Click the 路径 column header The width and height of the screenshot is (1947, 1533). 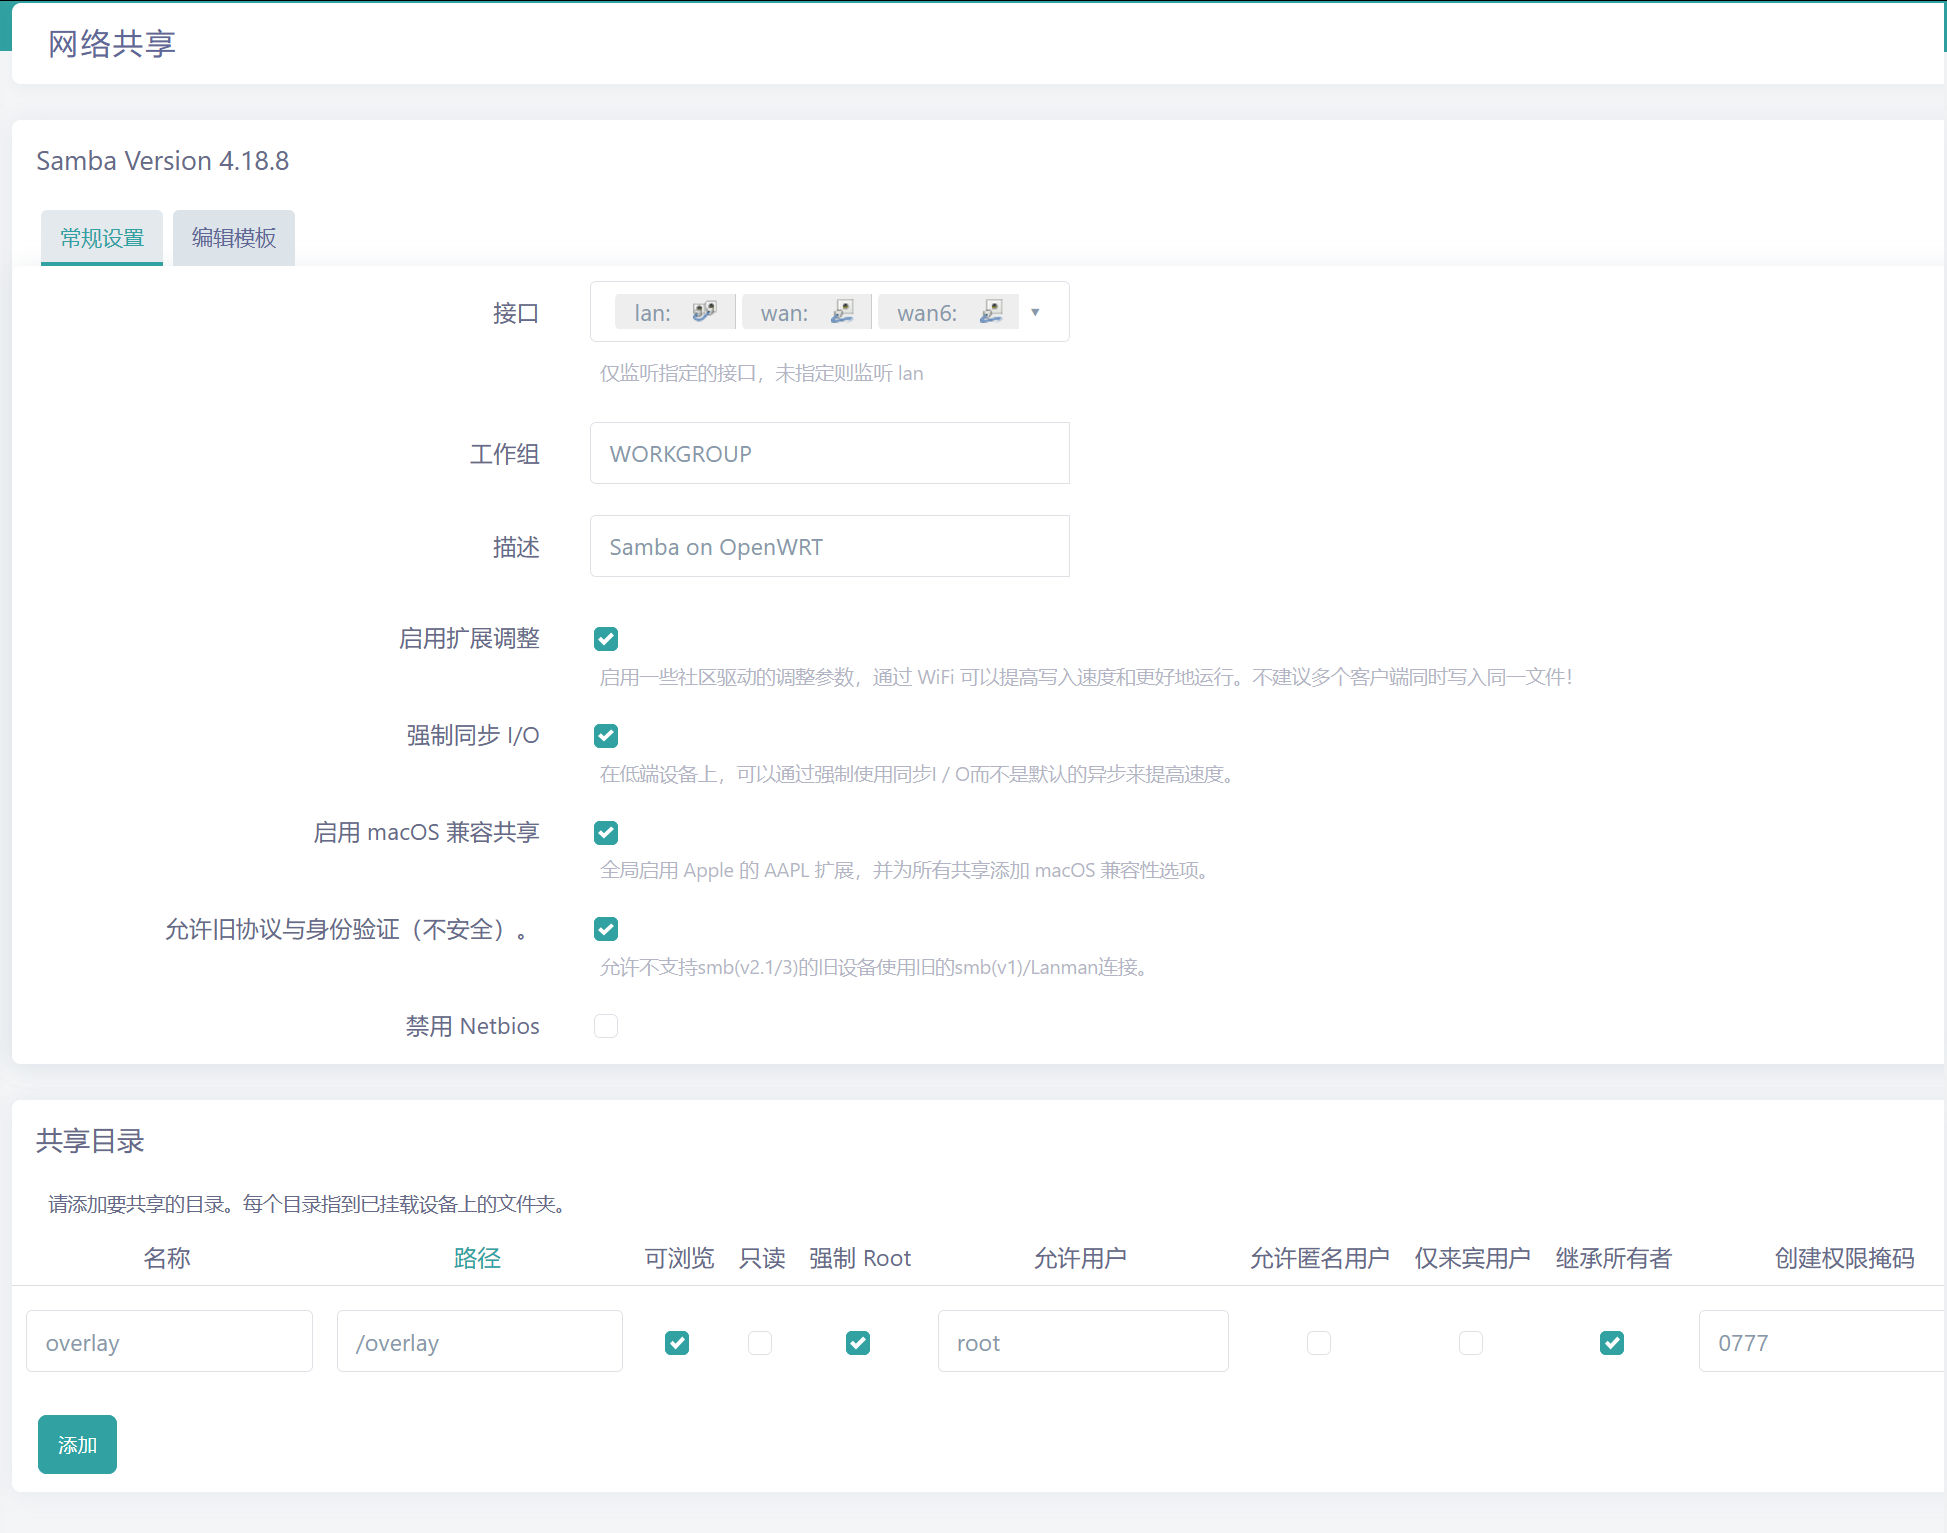tap(478, 1257)
